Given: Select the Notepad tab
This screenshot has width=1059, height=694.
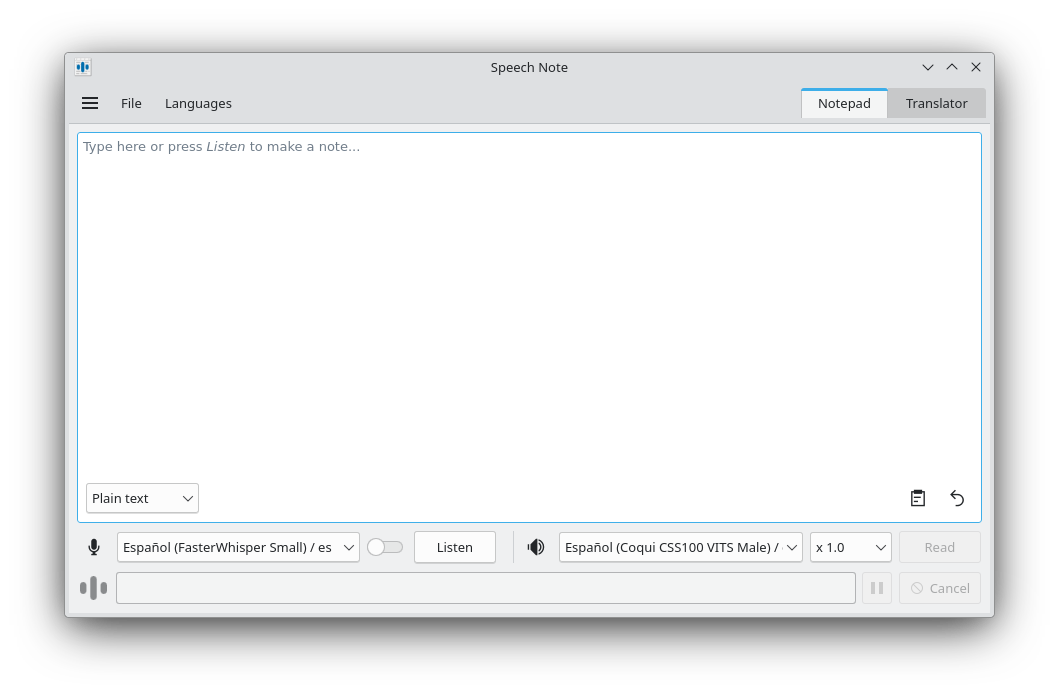Looking at the screenshot, I should coord(844,103).
